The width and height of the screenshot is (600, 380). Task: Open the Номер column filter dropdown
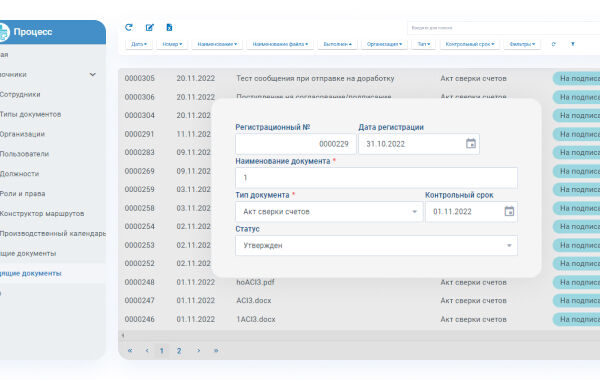tap(172, 44)
